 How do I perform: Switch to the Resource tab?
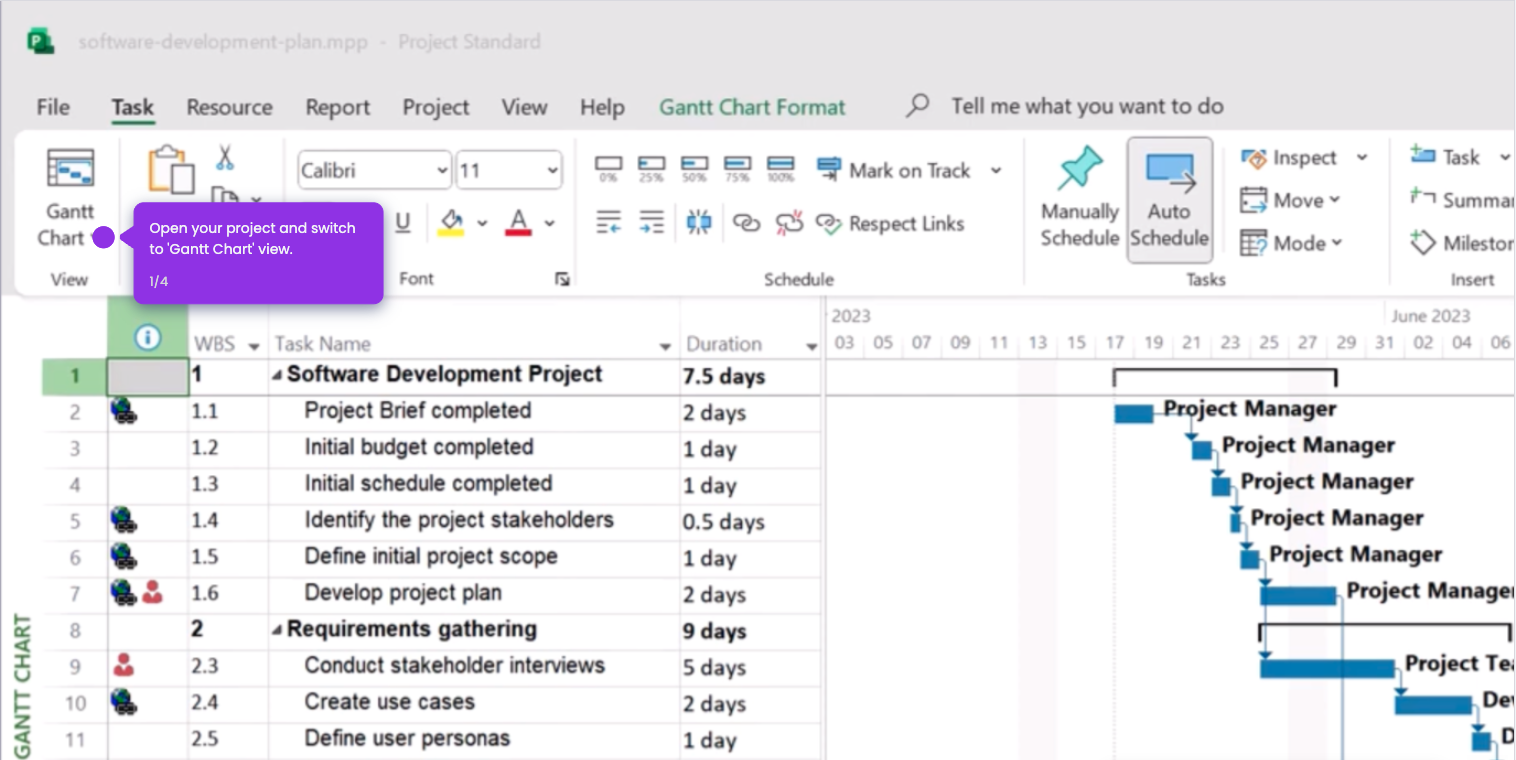[x=229, y=107]
